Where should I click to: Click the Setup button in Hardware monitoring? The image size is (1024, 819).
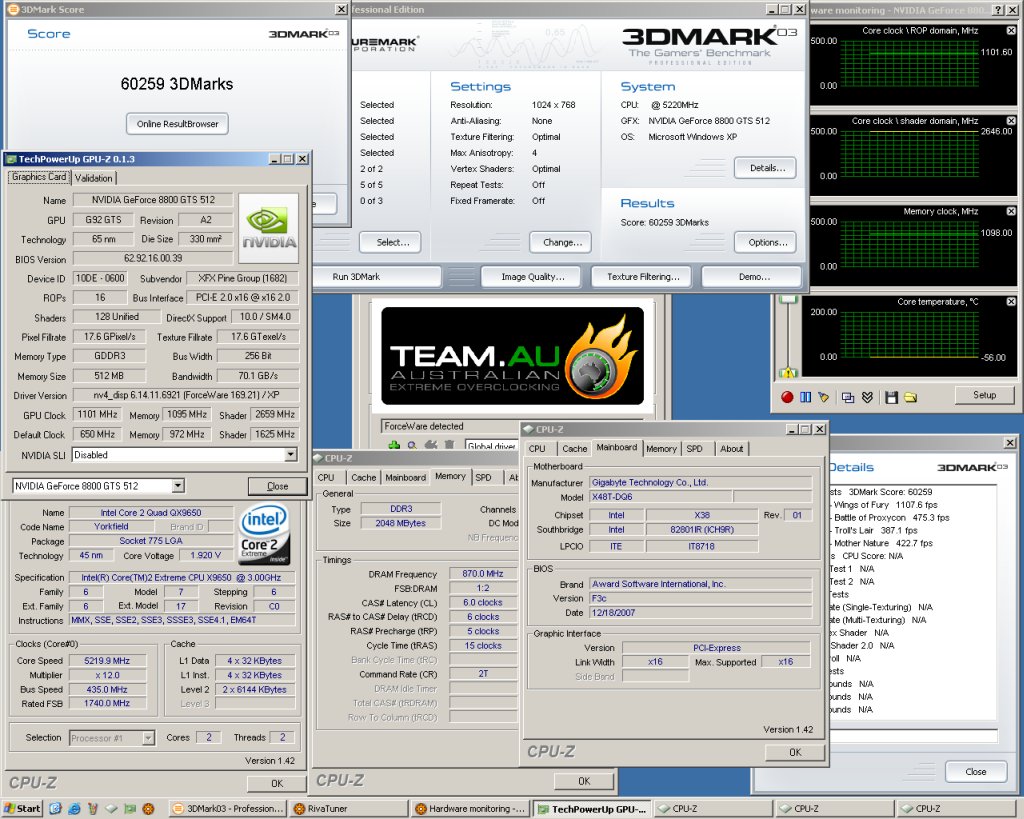click(984, 395)
